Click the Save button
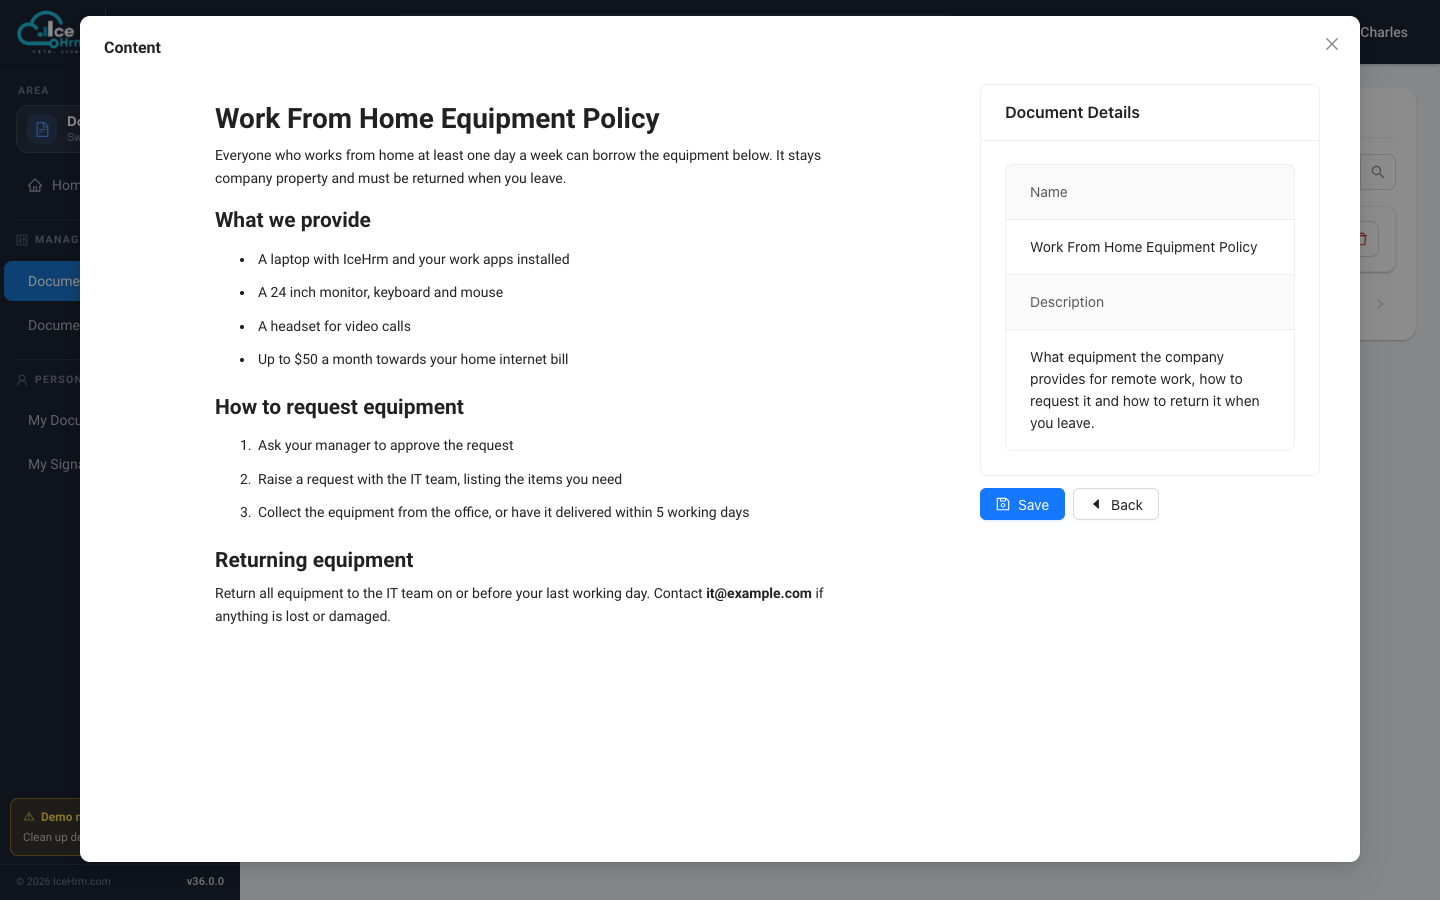The image size is (1440, 900). [x=1022, y=504]
